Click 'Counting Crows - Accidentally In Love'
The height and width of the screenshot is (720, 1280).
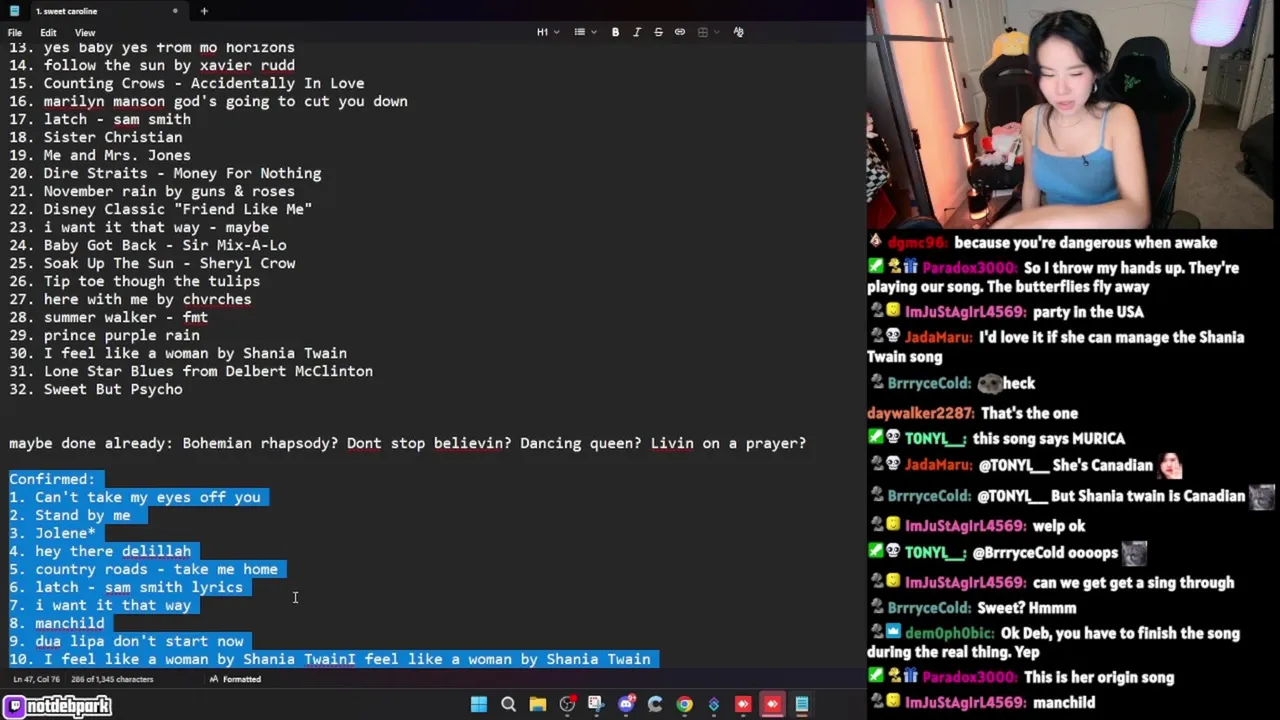pyautogui.click(x=204, y=83)
